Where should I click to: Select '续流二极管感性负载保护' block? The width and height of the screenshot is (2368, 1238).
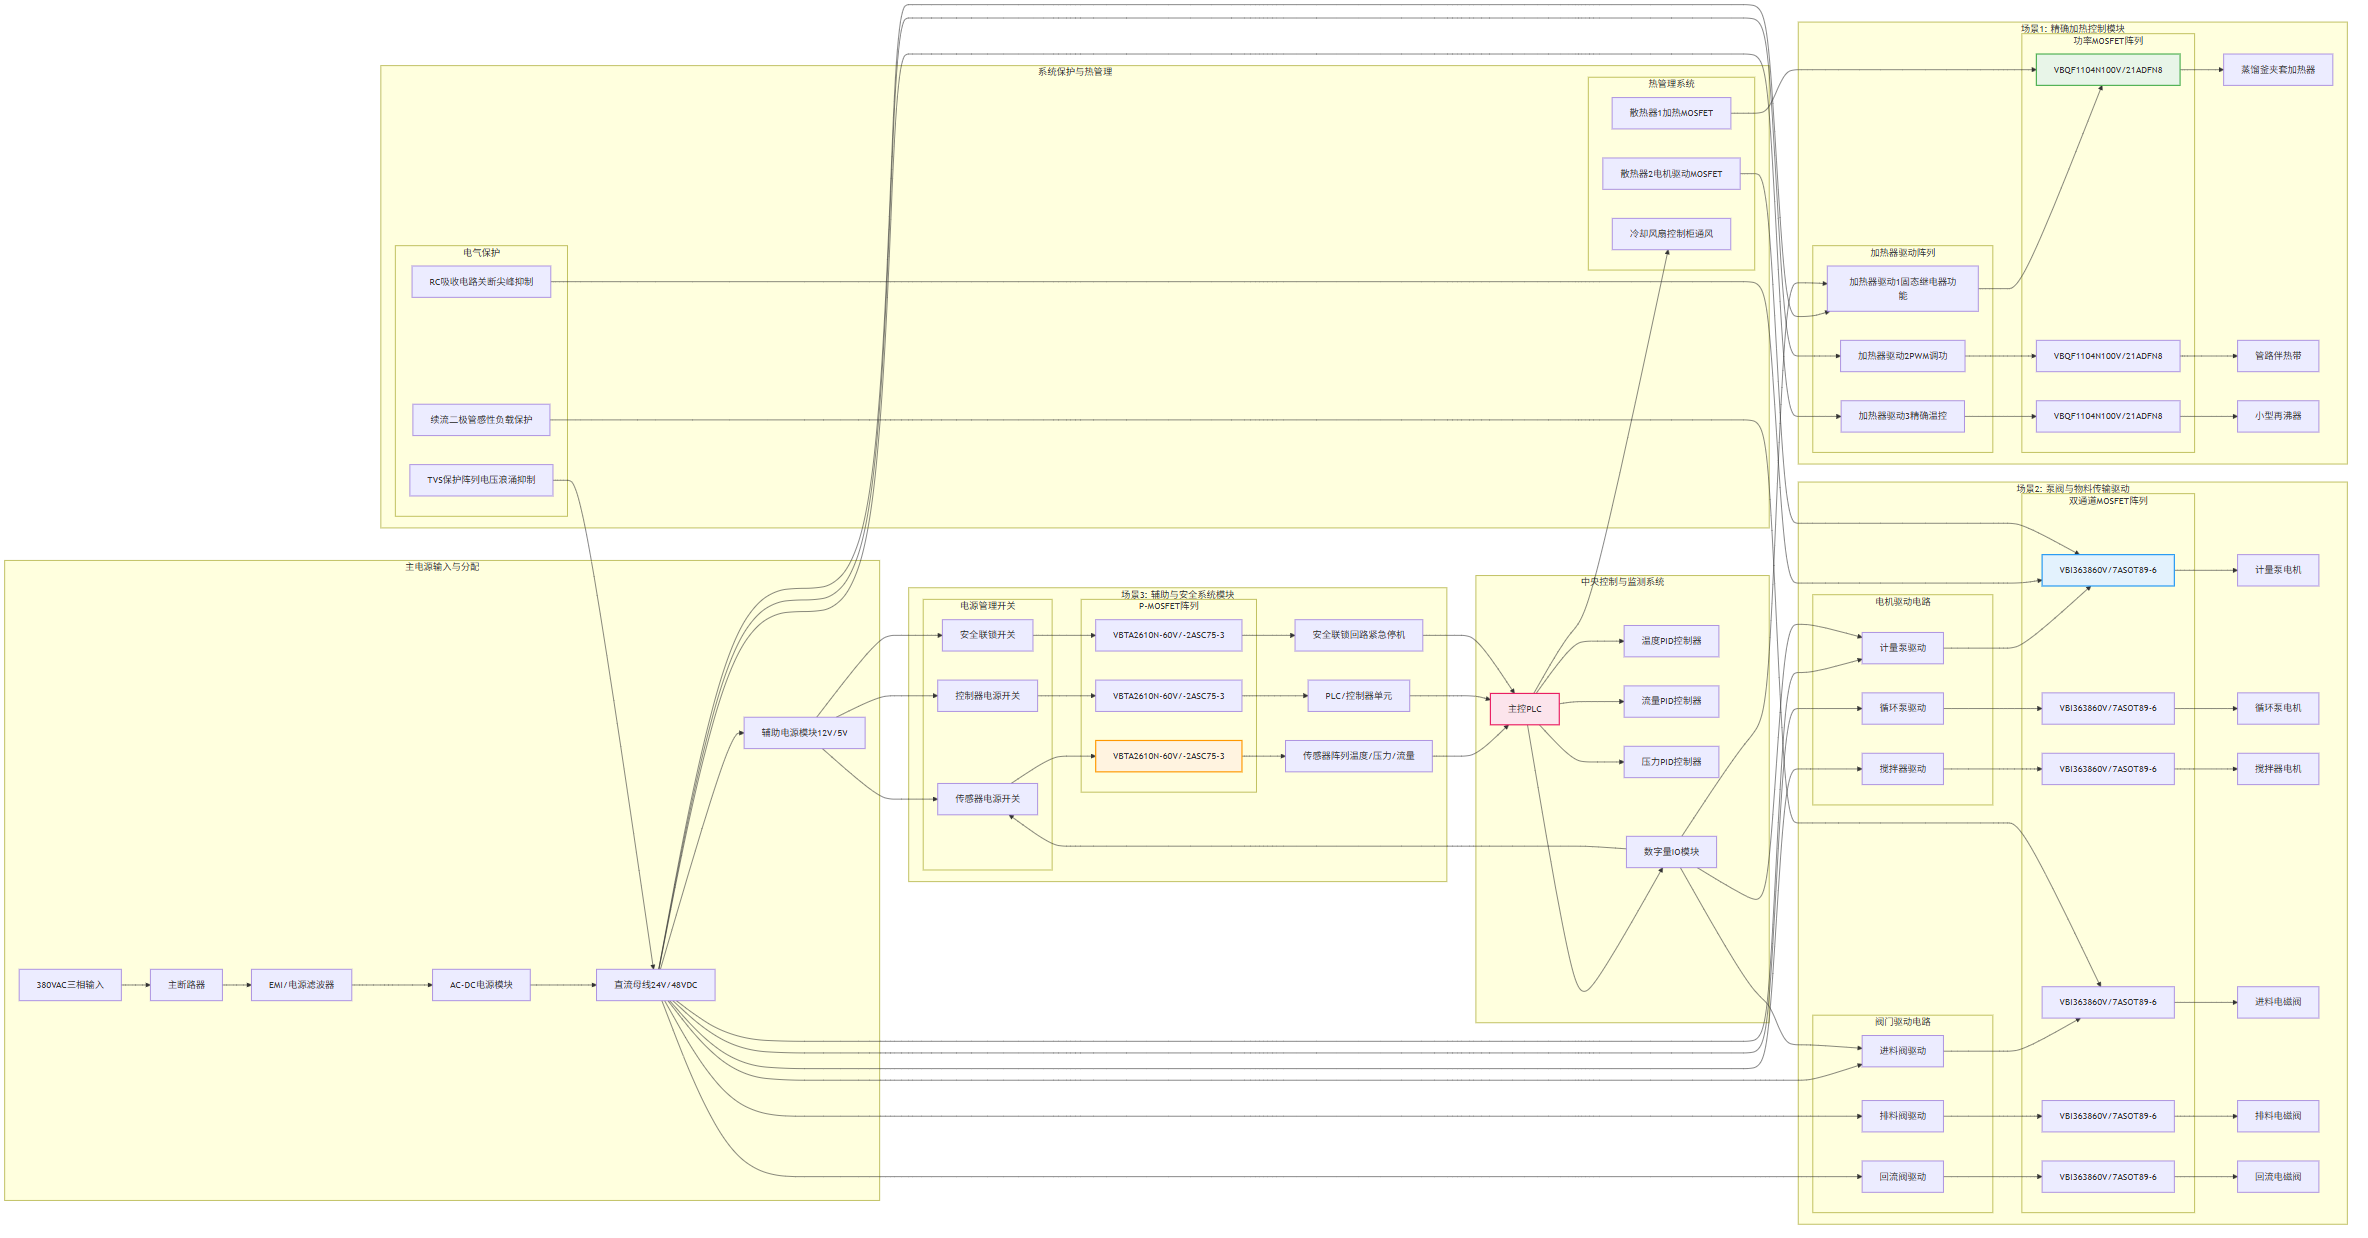[x=481, y=420]
